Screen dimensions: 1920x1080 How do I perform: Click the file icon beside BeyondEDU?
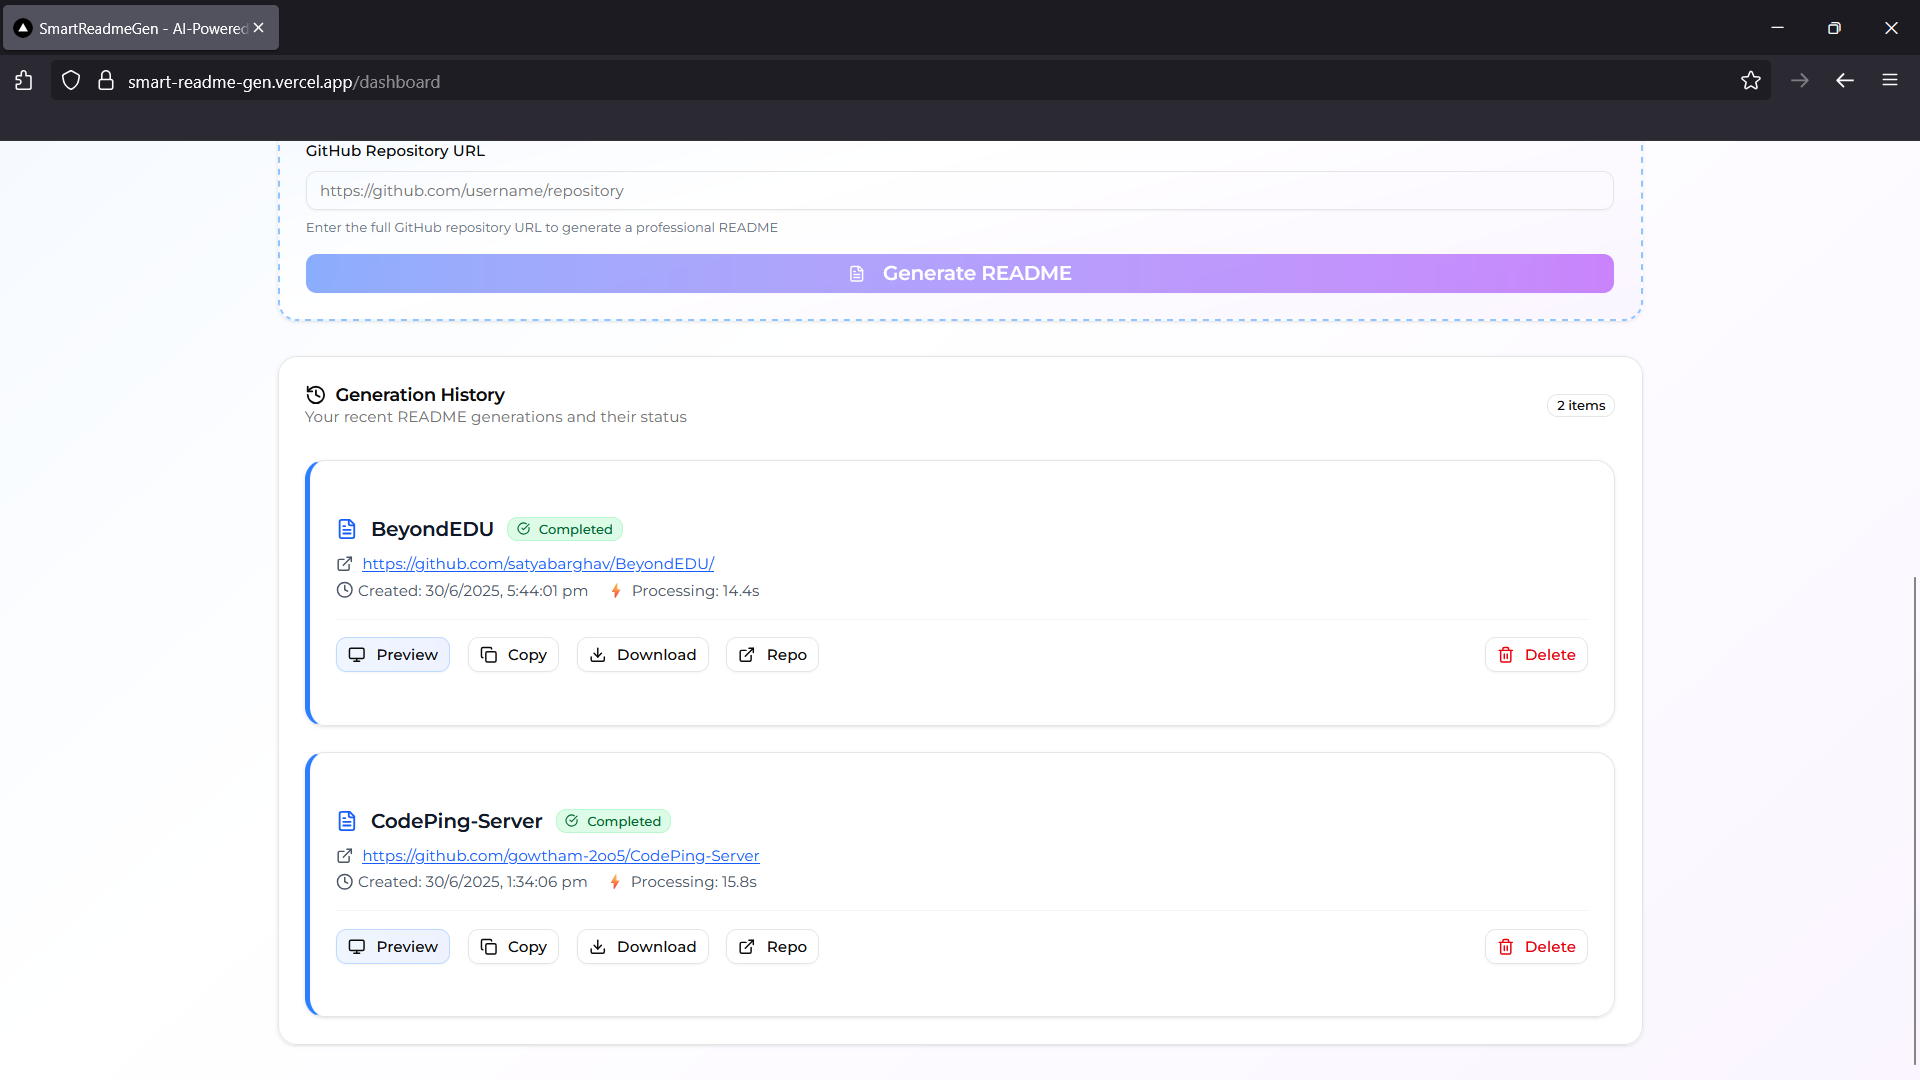[x=347, y=529]
